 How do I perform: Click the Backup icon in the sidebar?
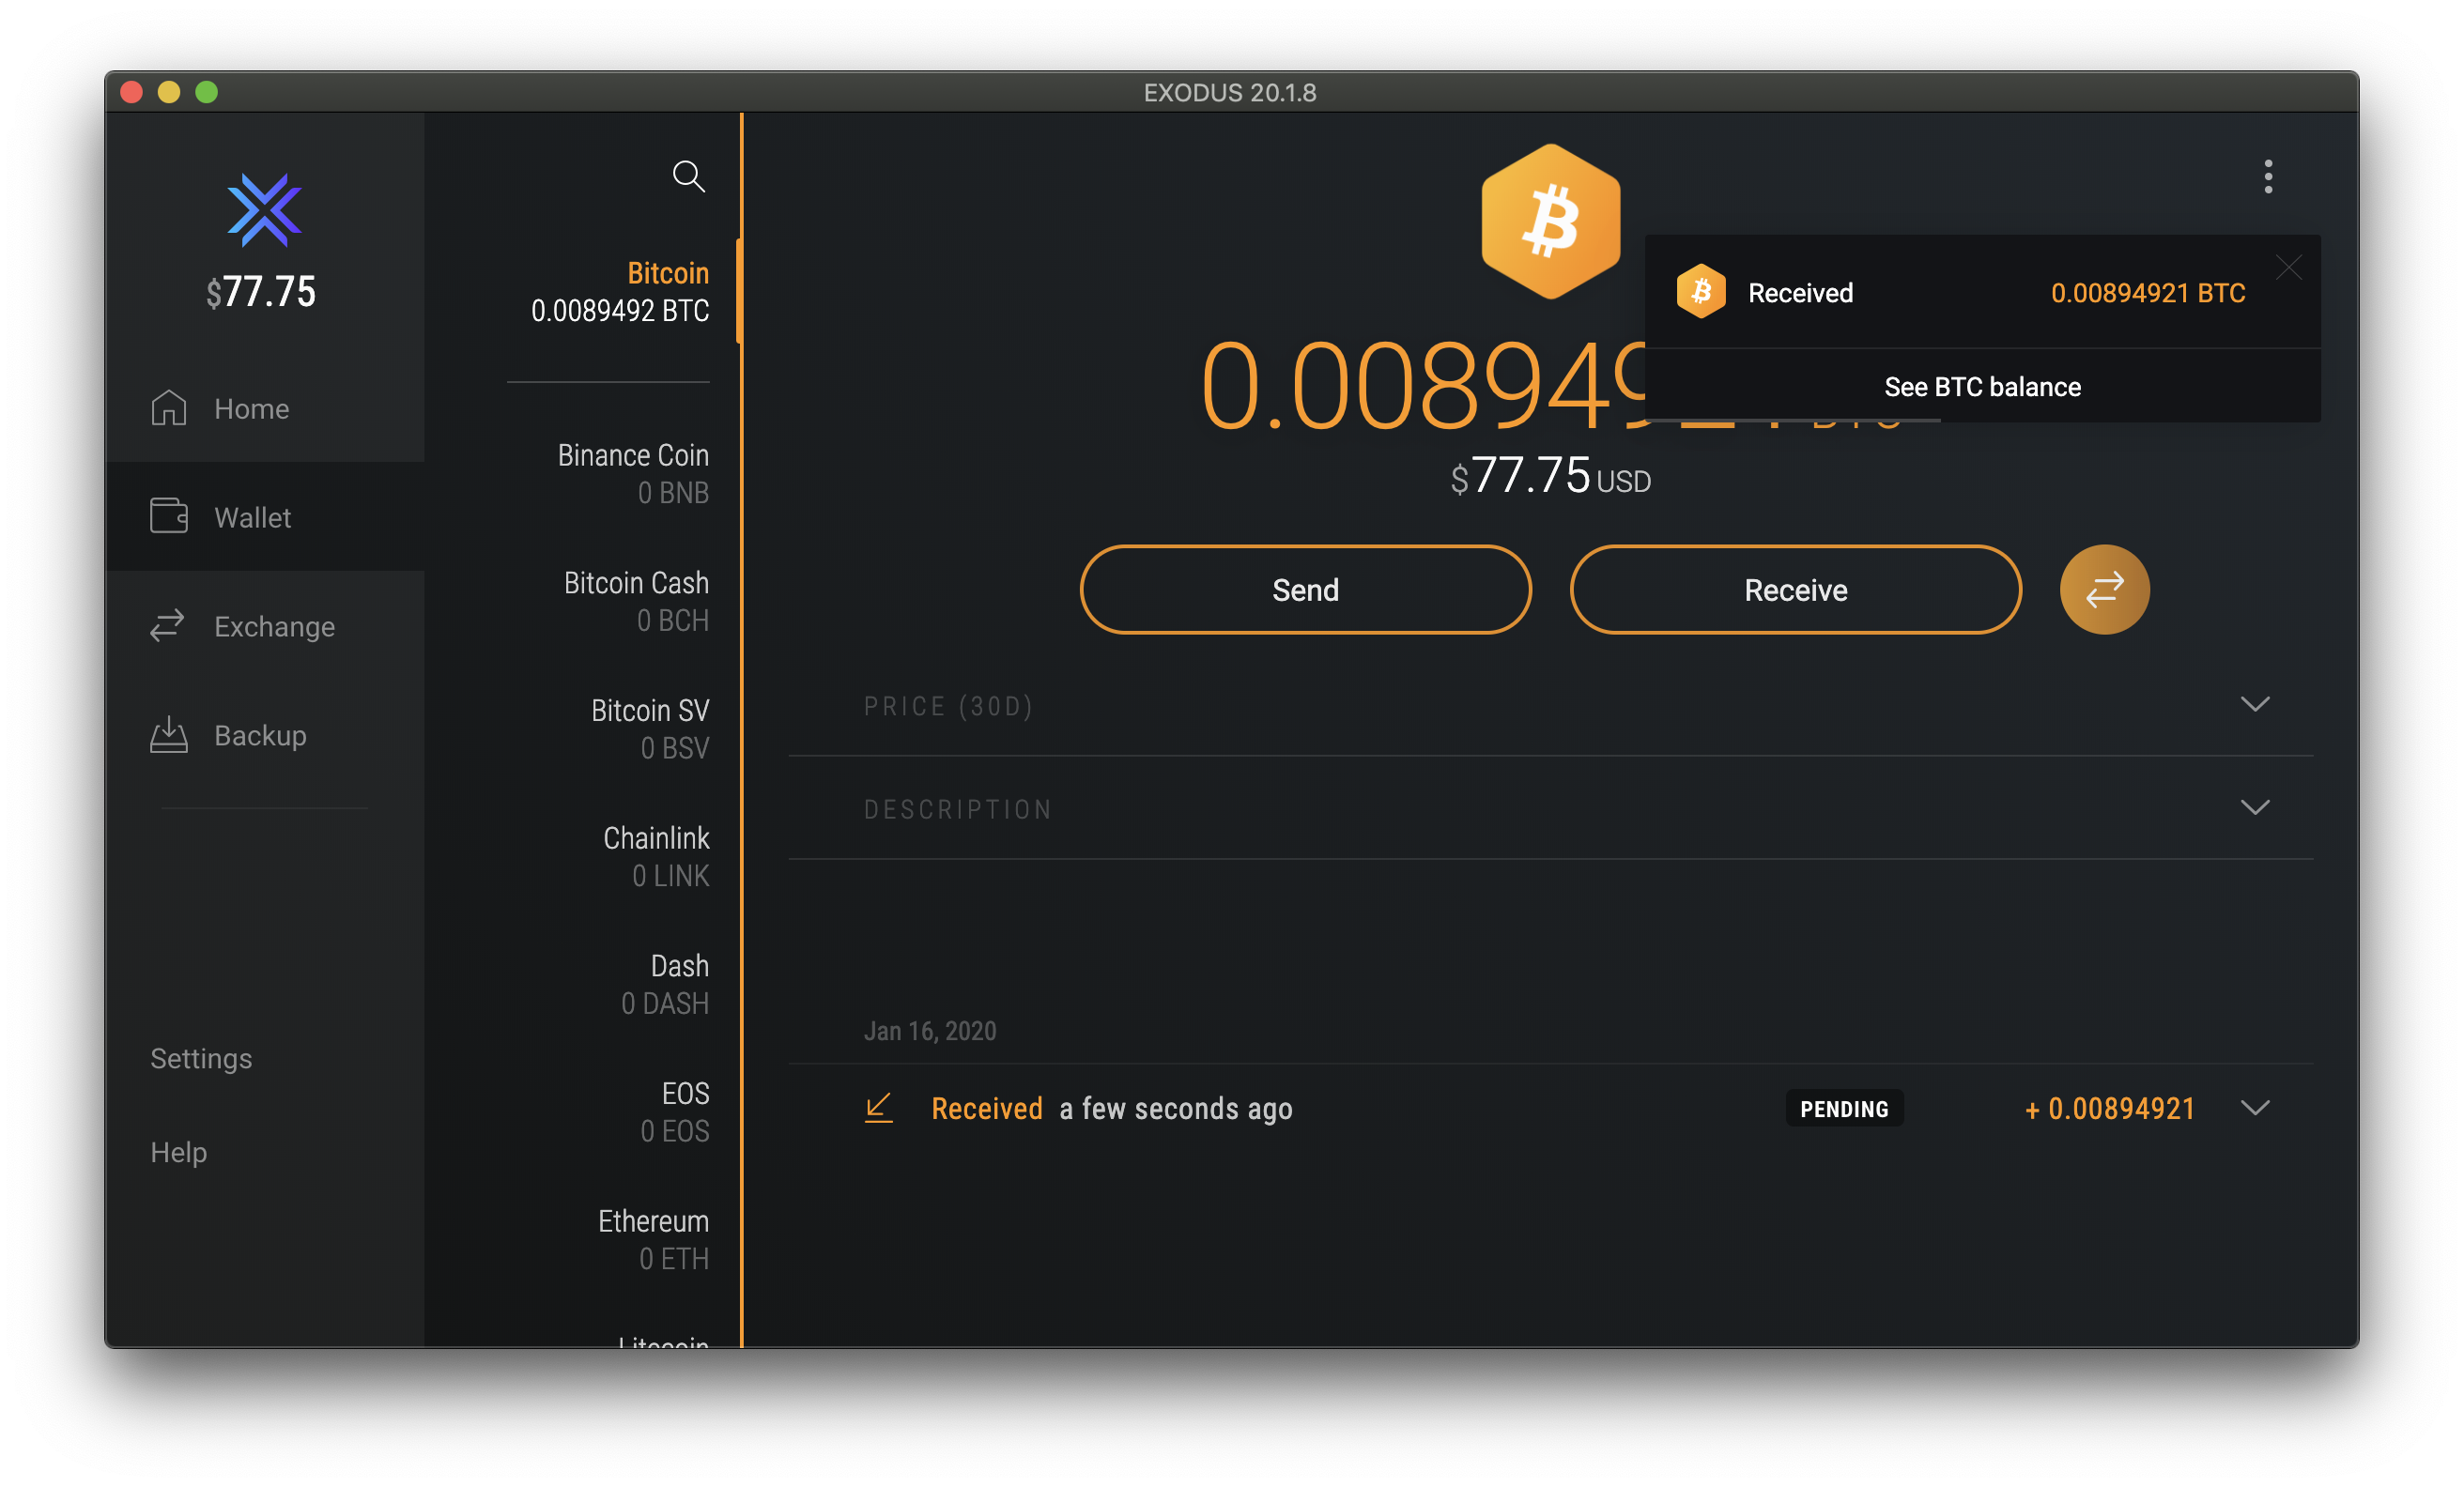169,735
